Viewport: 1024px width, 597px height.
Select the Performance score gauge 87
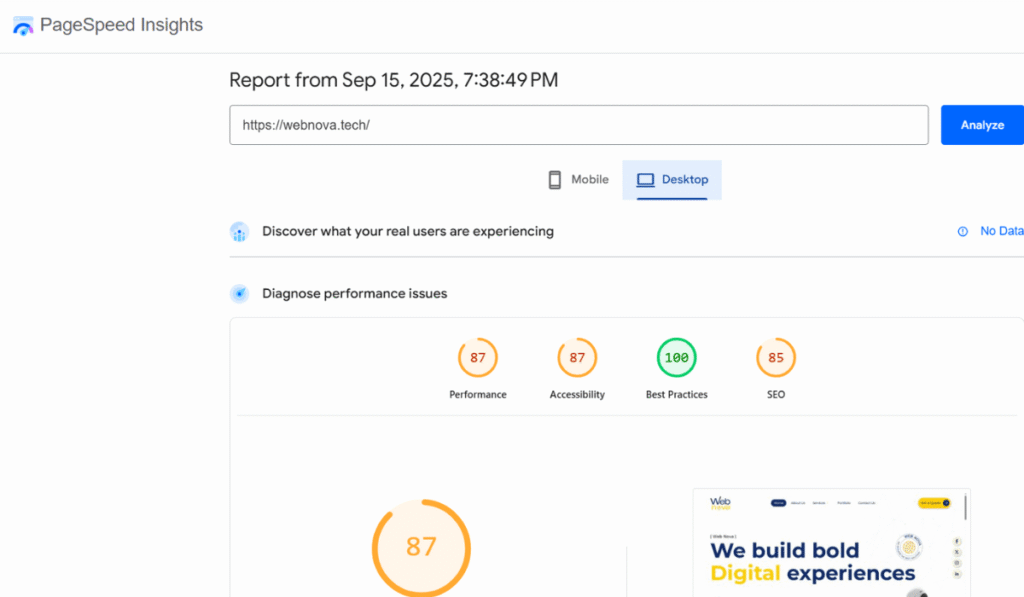pyautogui.click(x=477, y=358)
